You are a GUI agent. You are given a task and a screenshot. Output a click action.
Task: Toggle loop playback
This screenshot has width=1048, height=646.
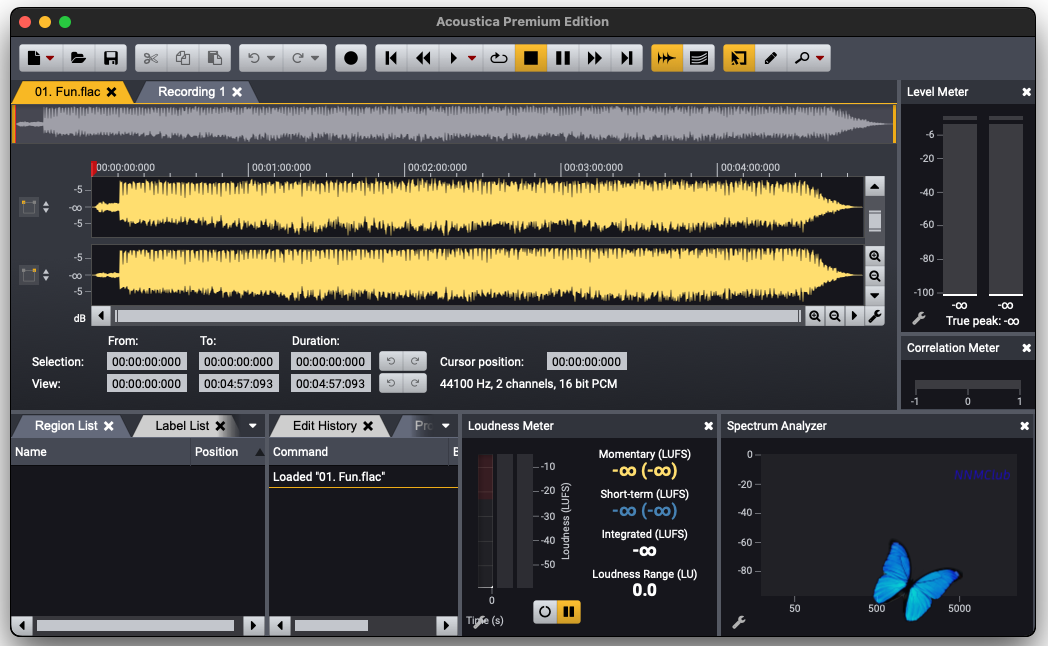pyautogui.click(x=499, y=58)
